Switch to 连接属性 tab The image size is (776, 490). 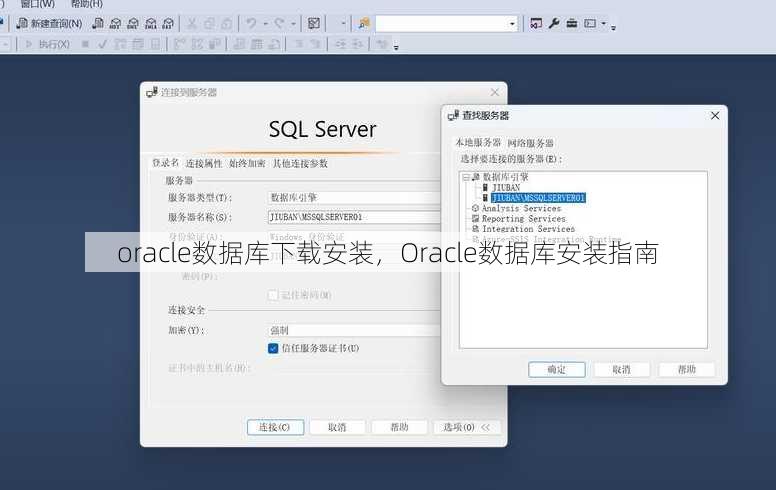pyautogui.click(x=203, y=163)
